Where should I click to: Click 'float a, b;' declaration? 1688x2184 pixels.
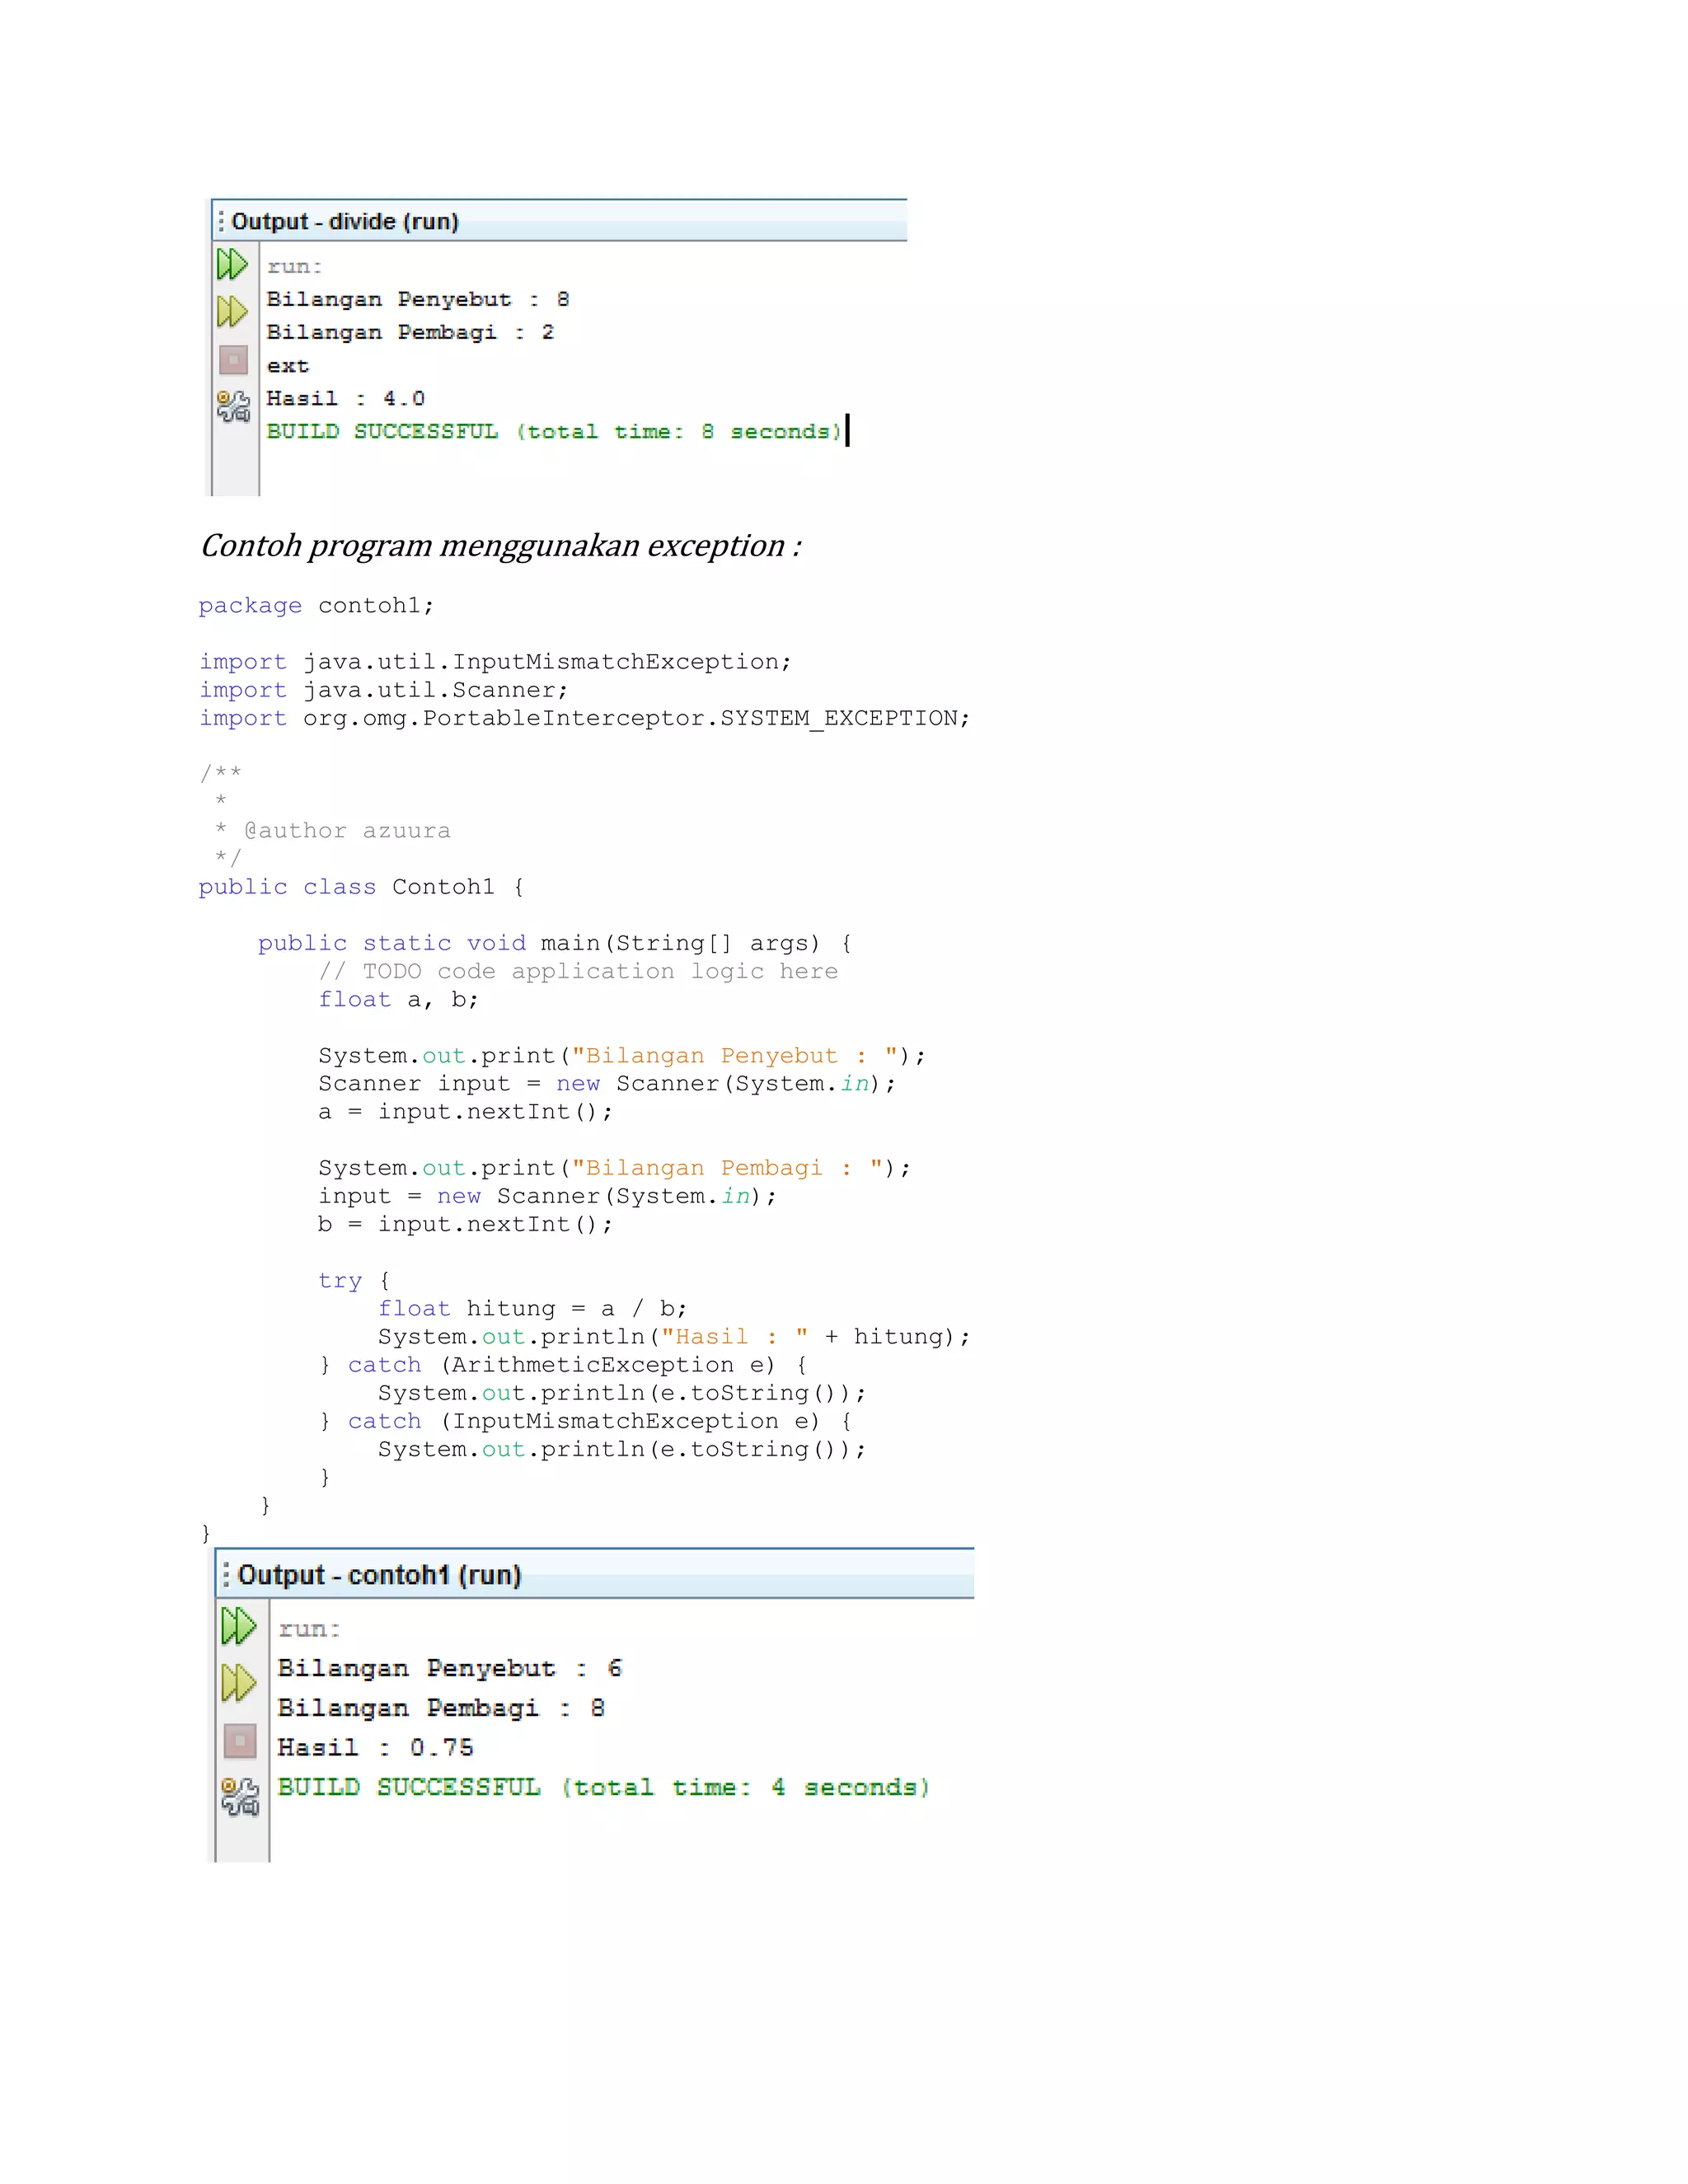pos(398,999)
